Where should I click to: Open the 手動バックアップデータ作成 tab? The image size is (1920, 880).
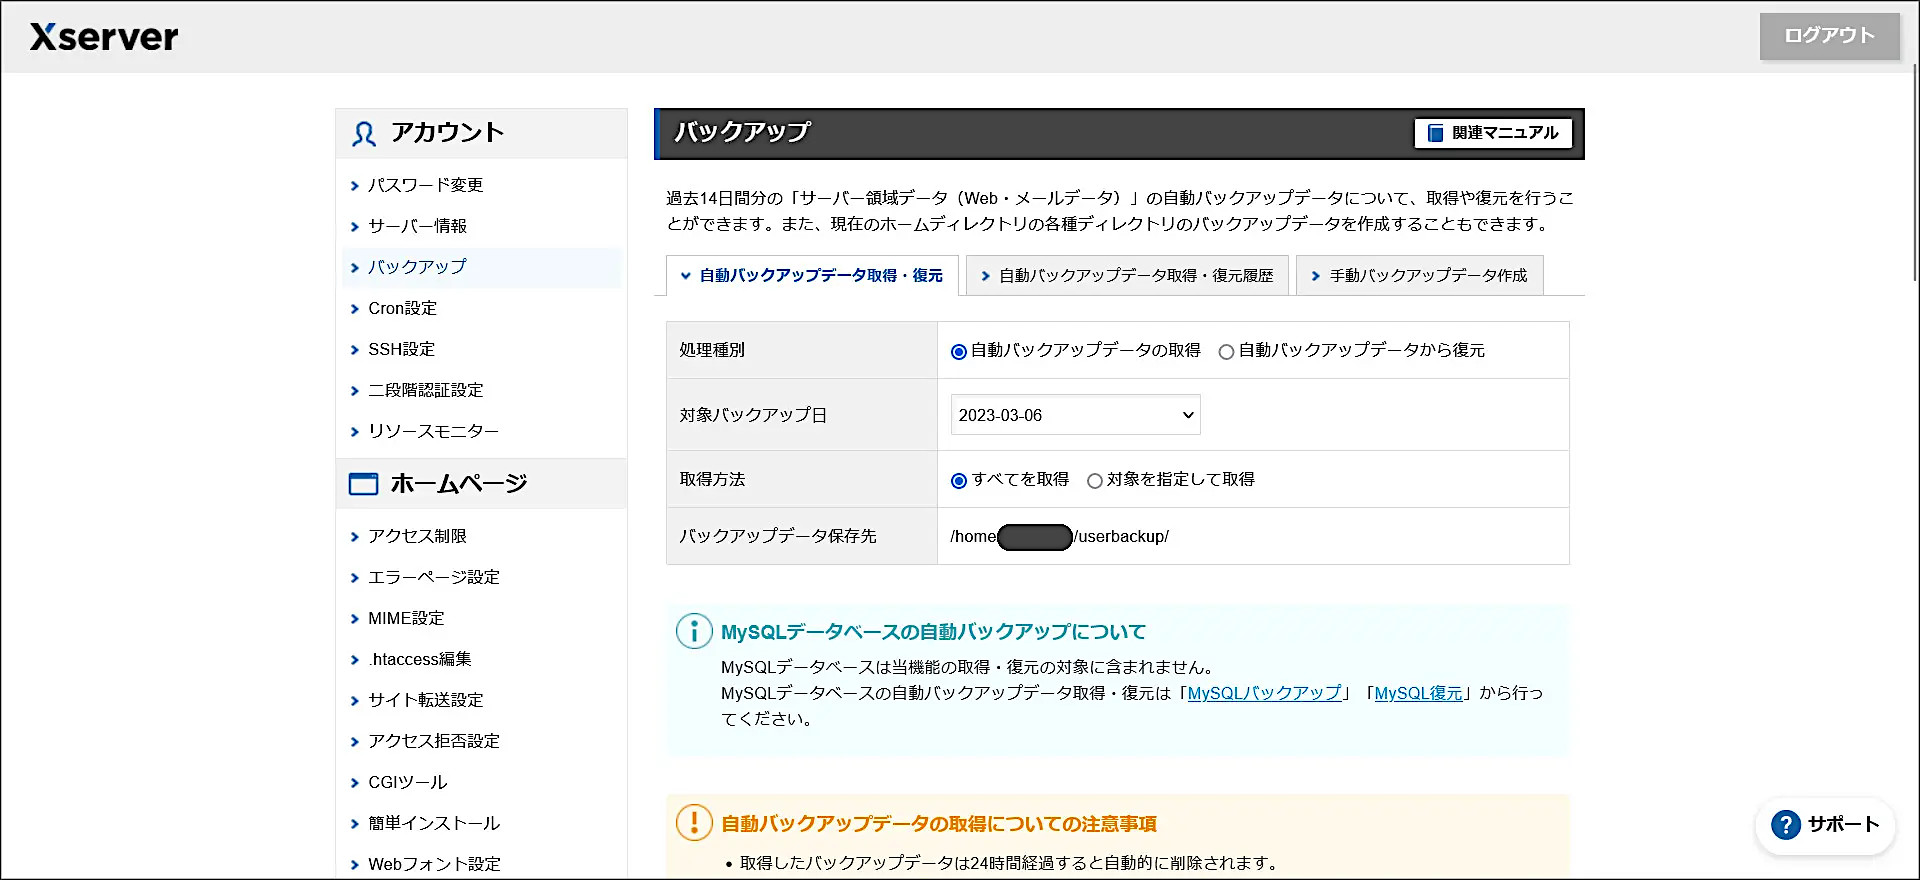click(x=1419, y=276)
